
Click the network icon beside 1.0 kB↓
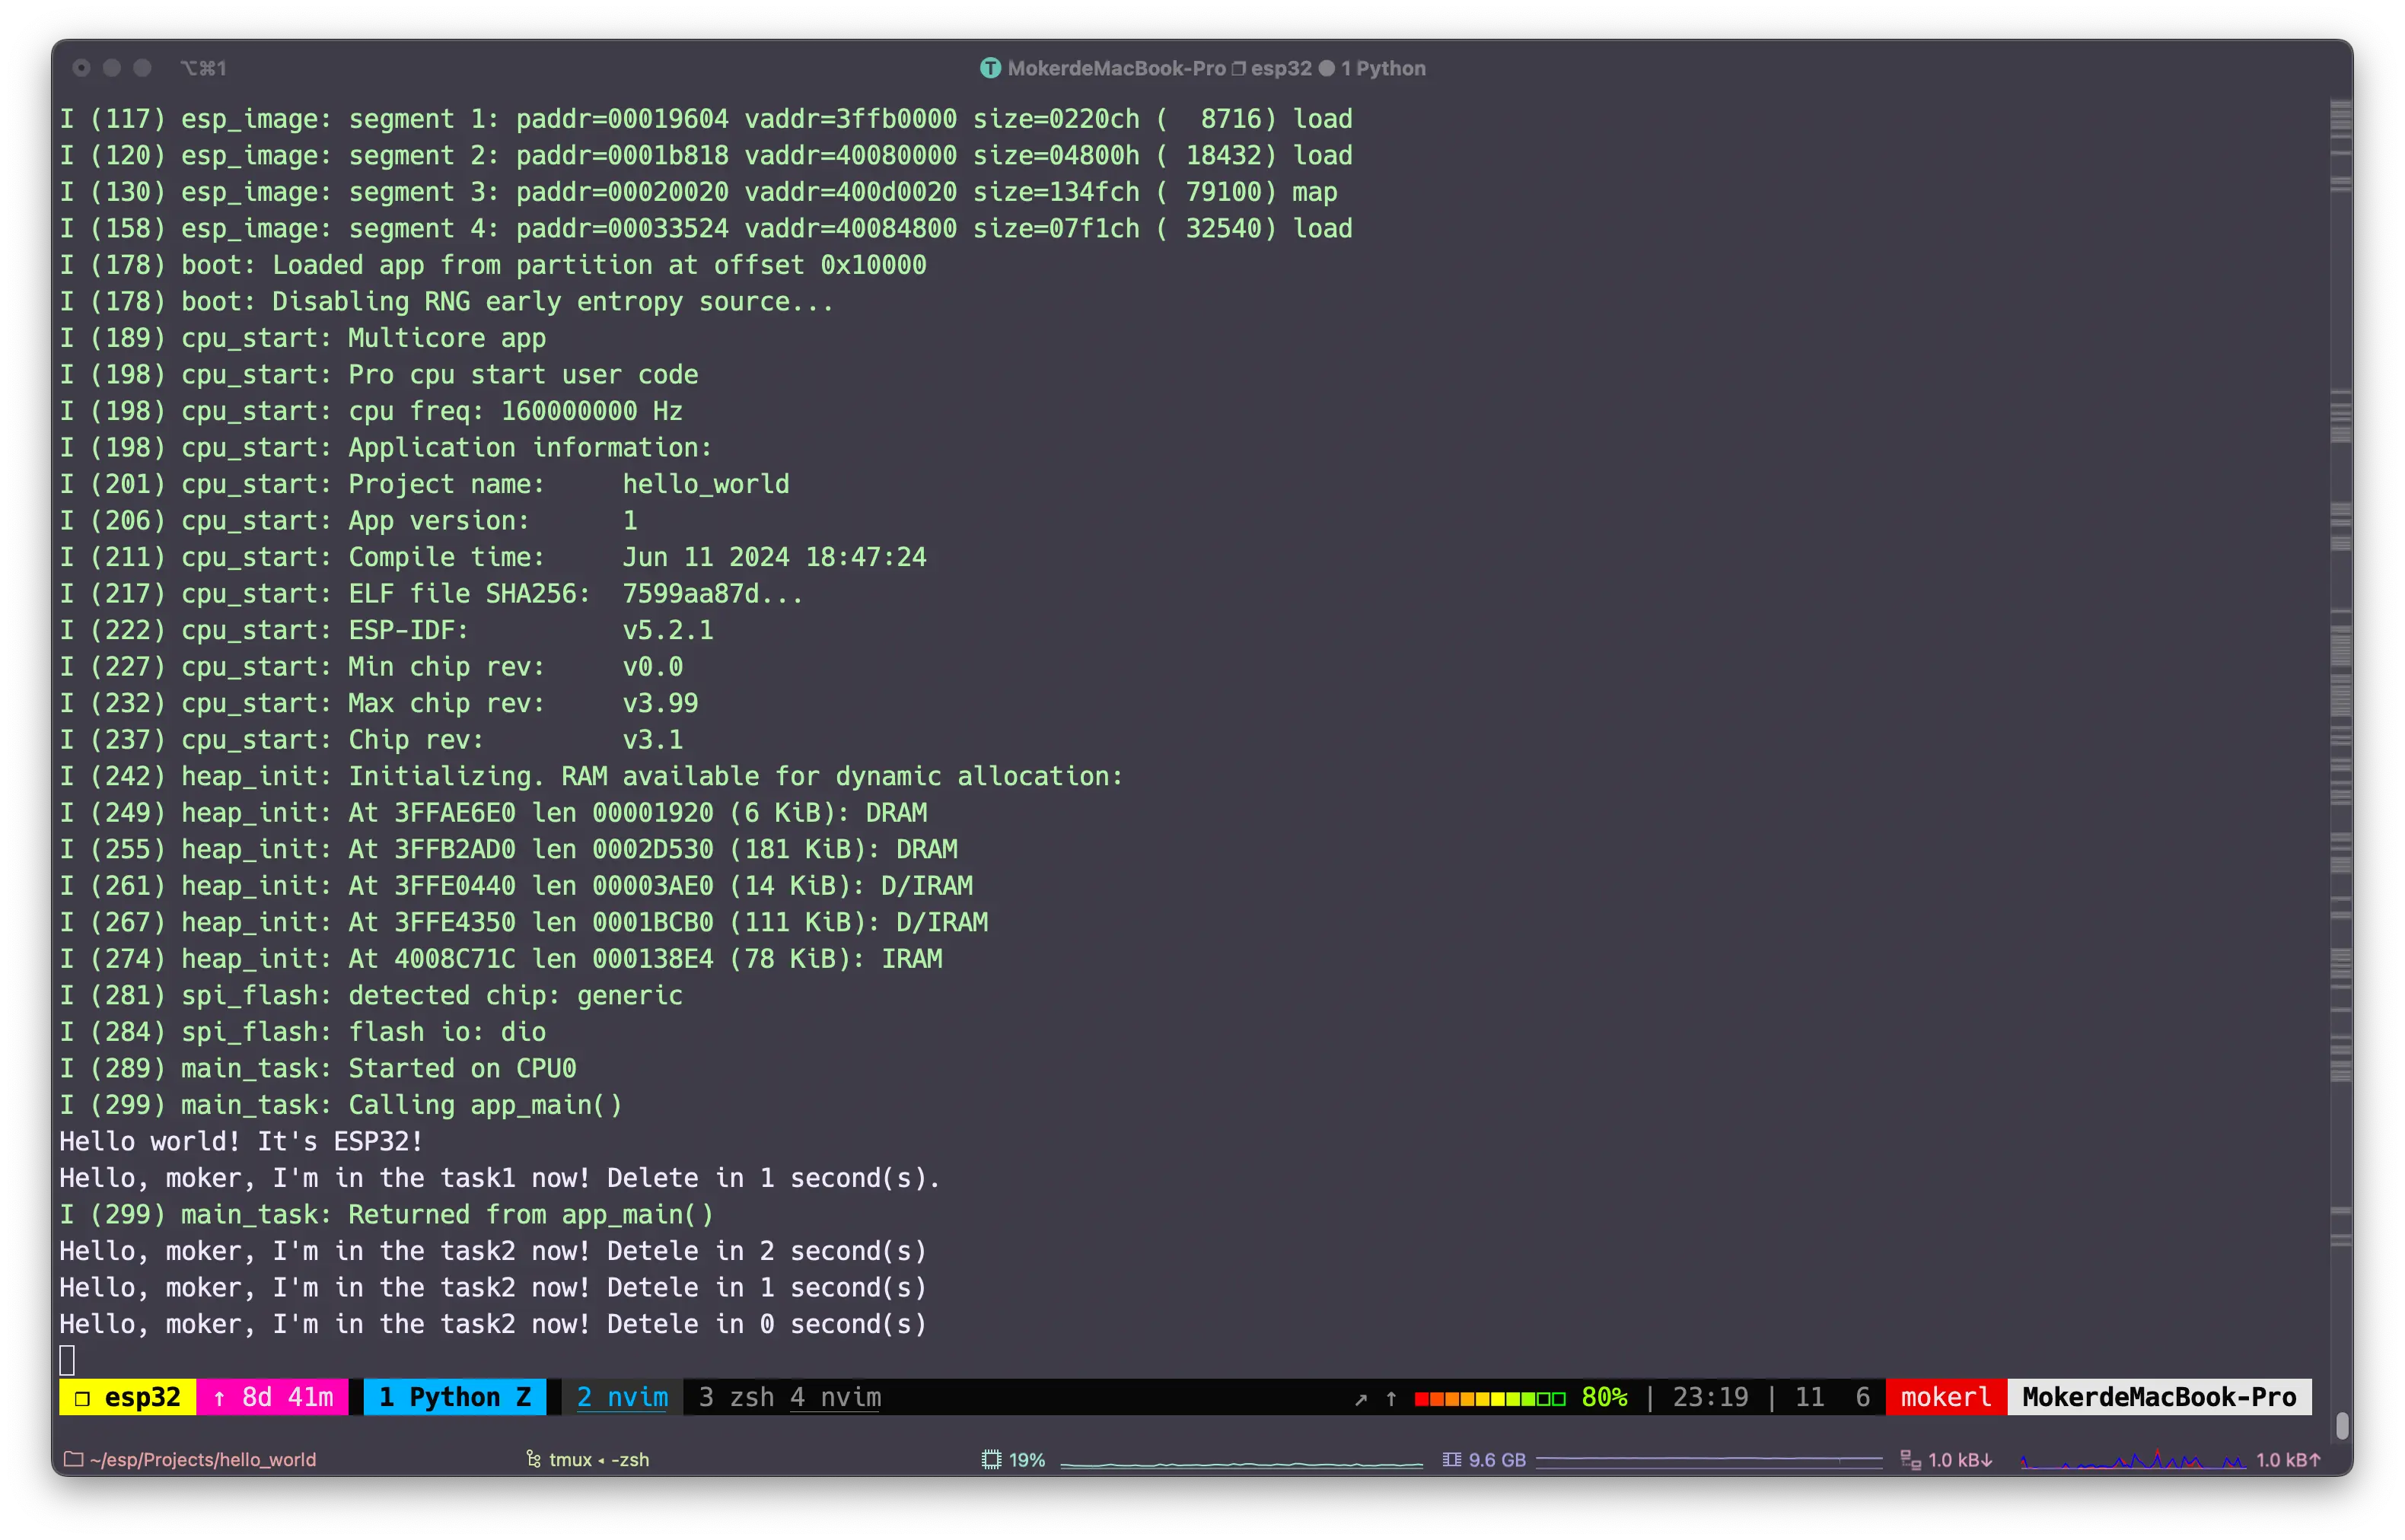(x=1910, y=1460)
